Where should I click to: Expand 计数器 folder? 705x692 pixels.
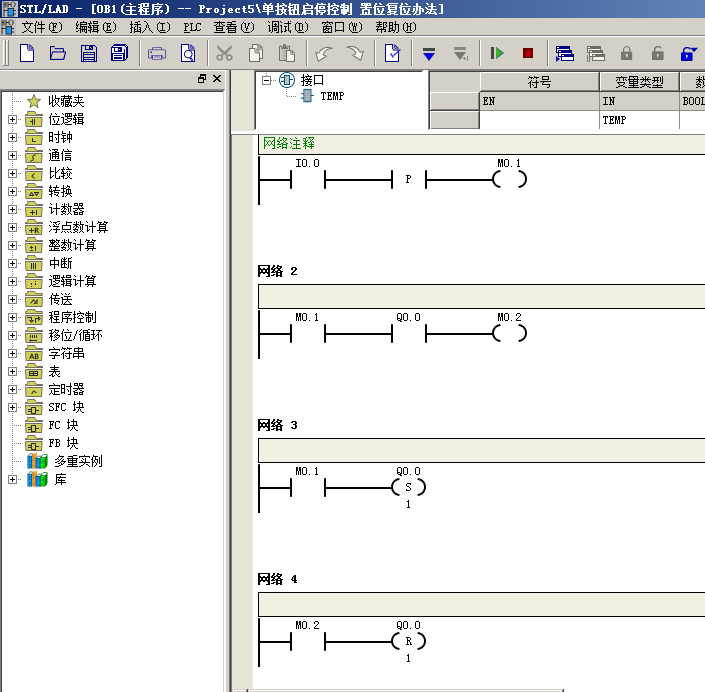click(x=13, y=210)
